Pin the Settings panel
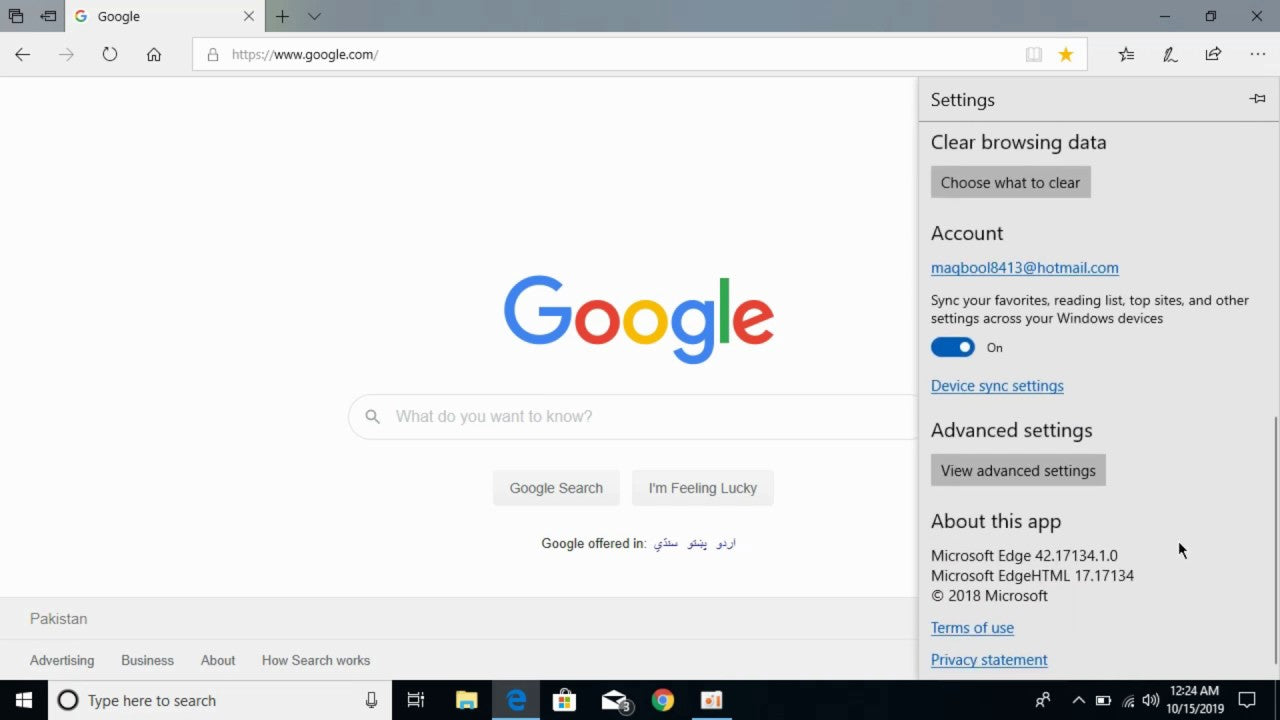Image resolution: width=1280 pixels, height=720 pixels. 1257,98
